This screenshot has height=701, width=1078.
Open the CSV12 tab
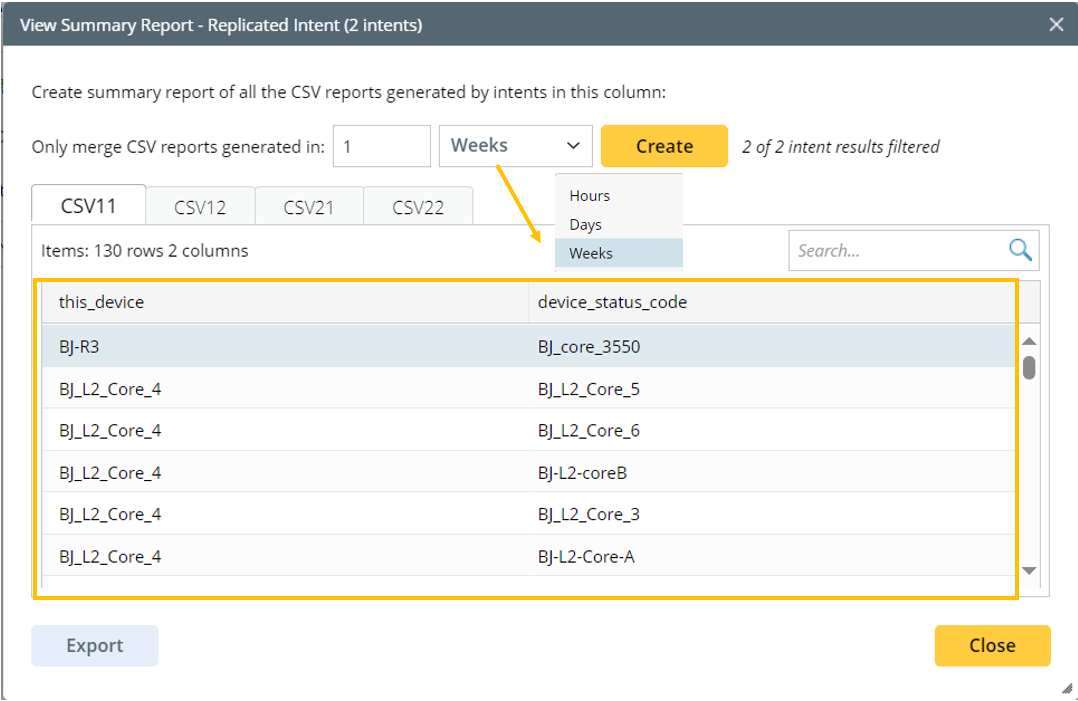(x=200, y=207)
